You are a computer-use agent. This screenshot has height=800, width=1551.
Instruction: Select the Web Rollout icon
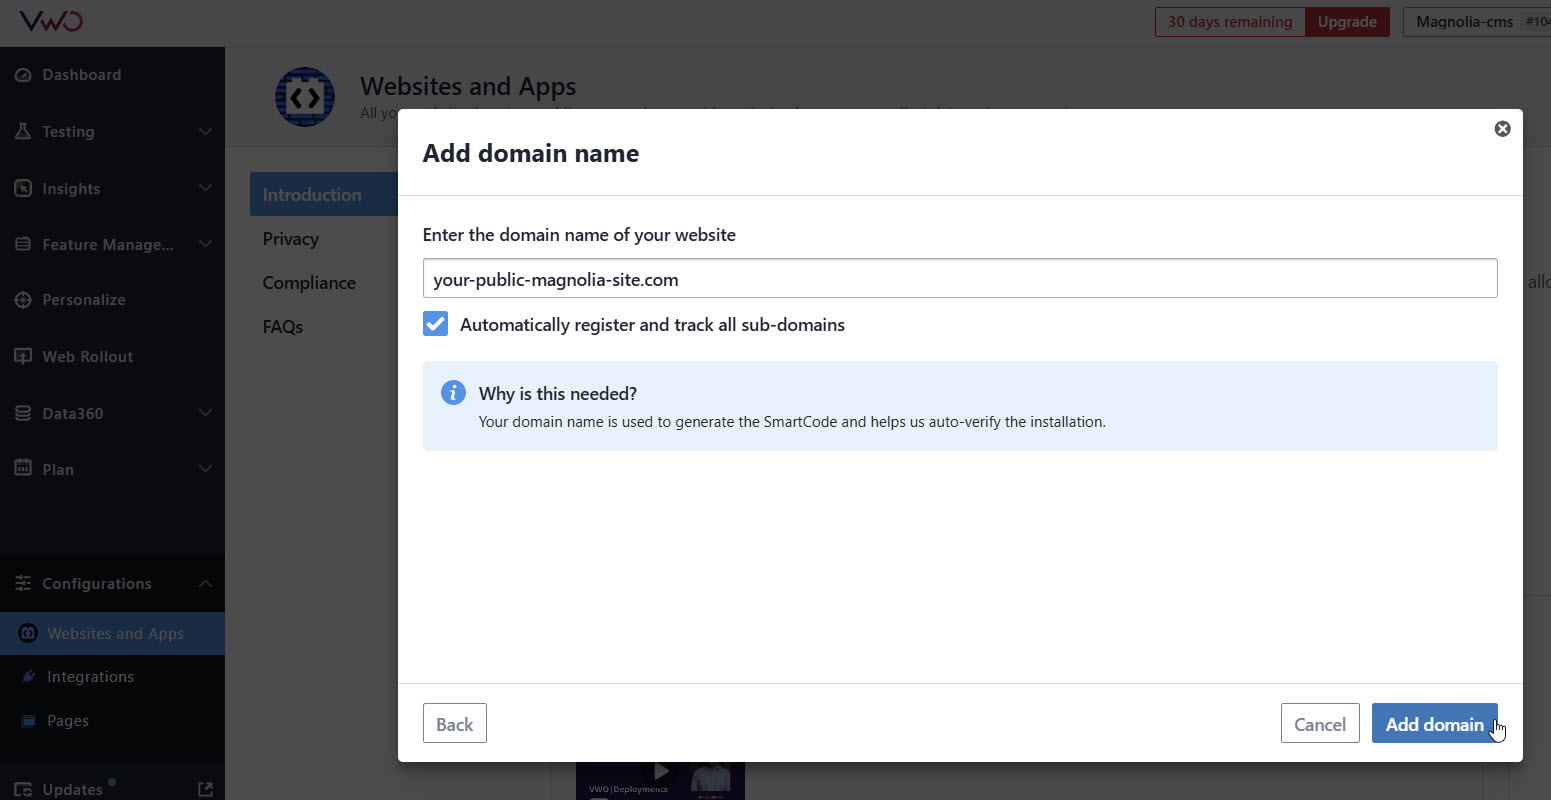[x=23, y=357]
